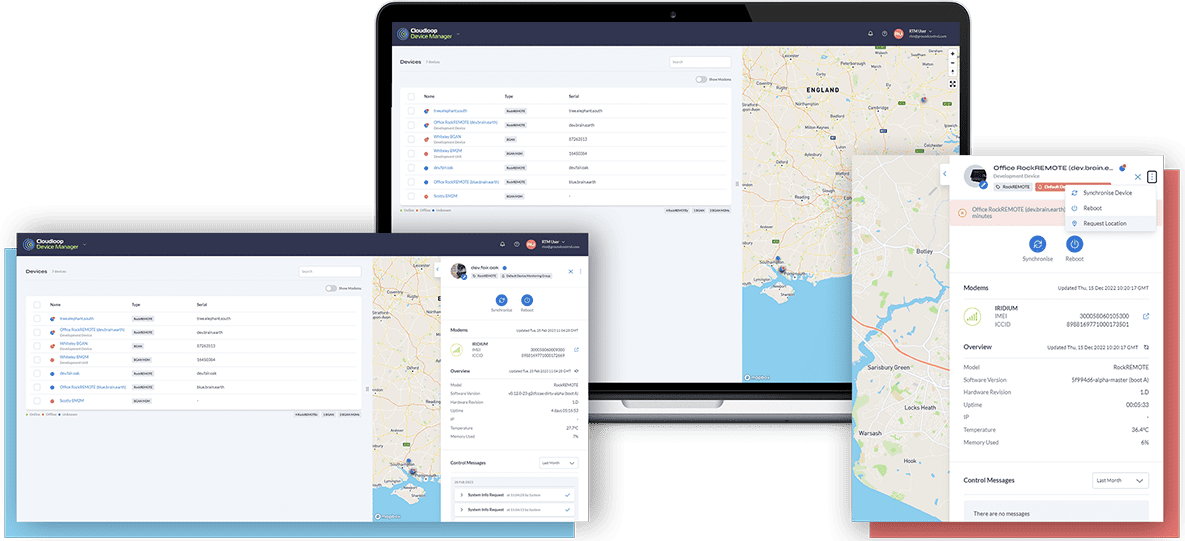Click help icon in laptop header

[x=884, y=34]
